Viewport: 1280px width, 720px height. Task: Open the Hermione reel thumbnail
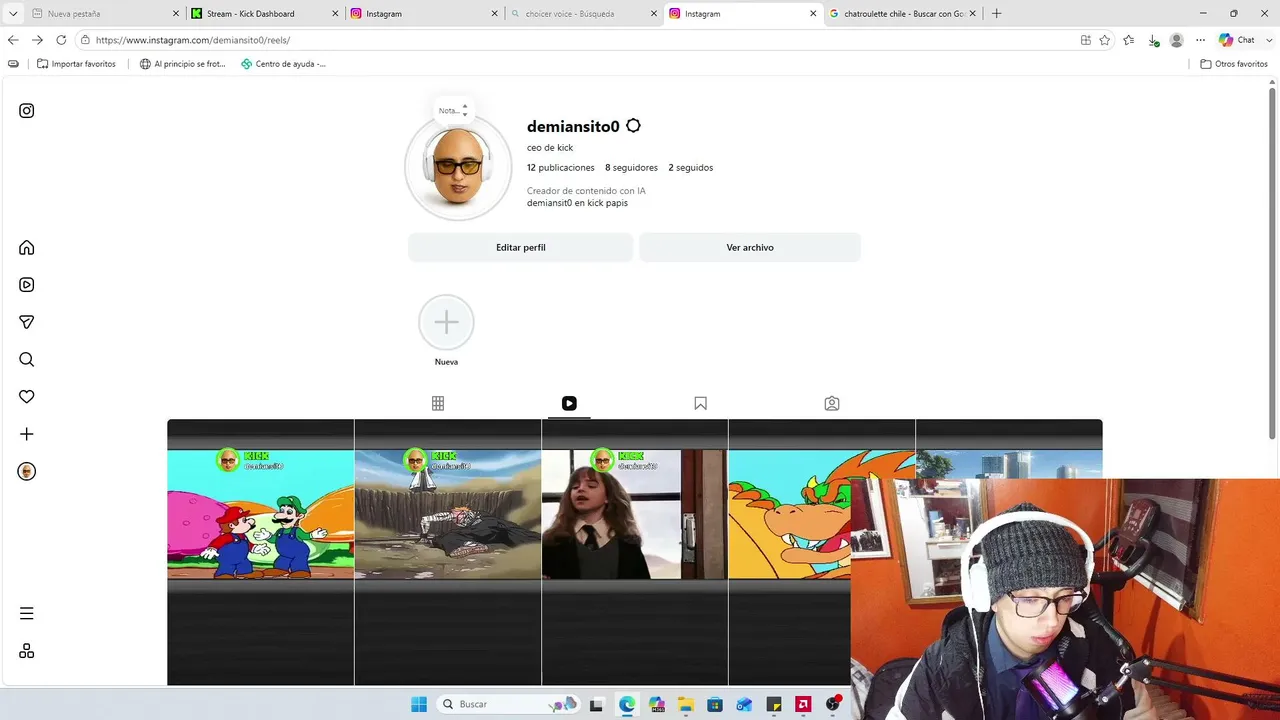[x=635, y=552]
